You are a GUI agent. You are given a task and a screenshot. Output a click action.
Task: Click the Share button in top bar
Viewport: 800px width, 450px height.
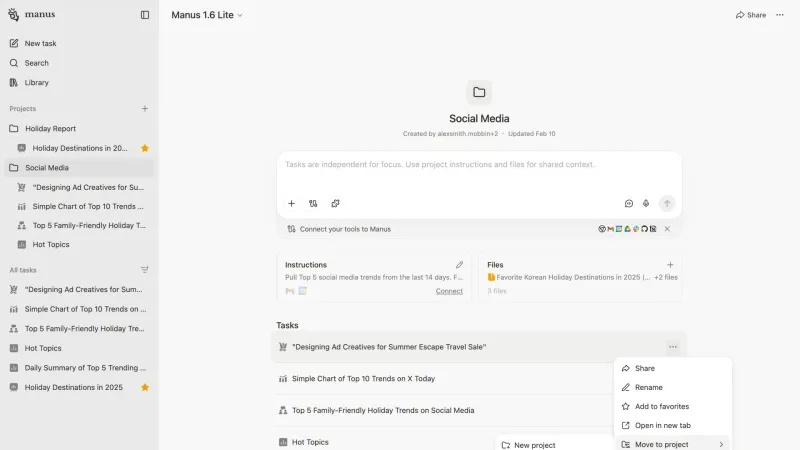tap(751, 15)
